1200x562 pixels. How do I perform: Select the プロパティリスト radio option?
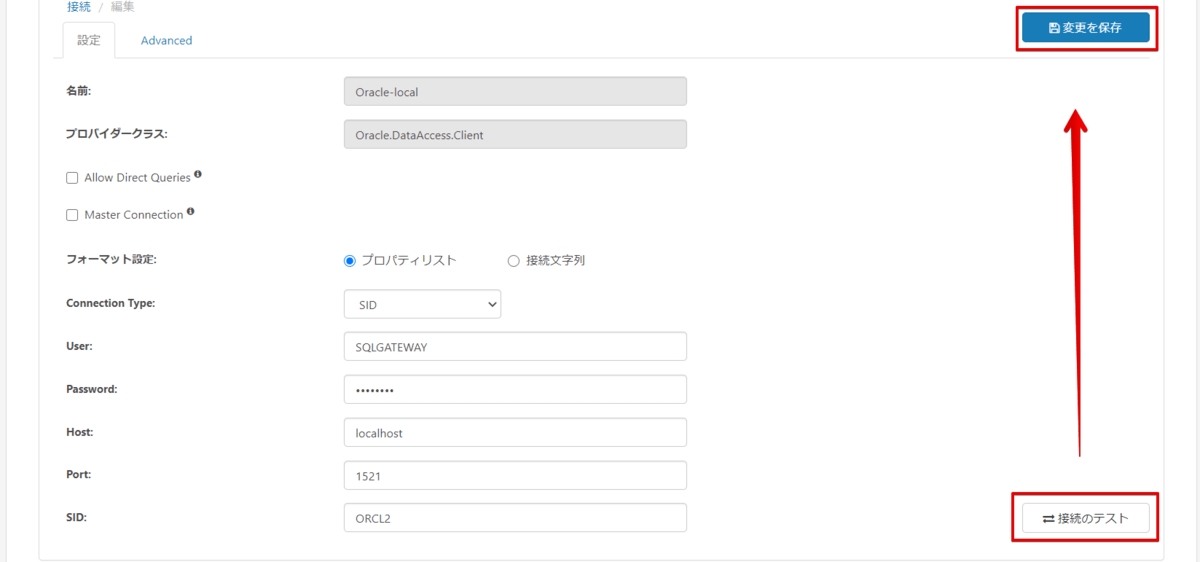[x=349, y=260]
